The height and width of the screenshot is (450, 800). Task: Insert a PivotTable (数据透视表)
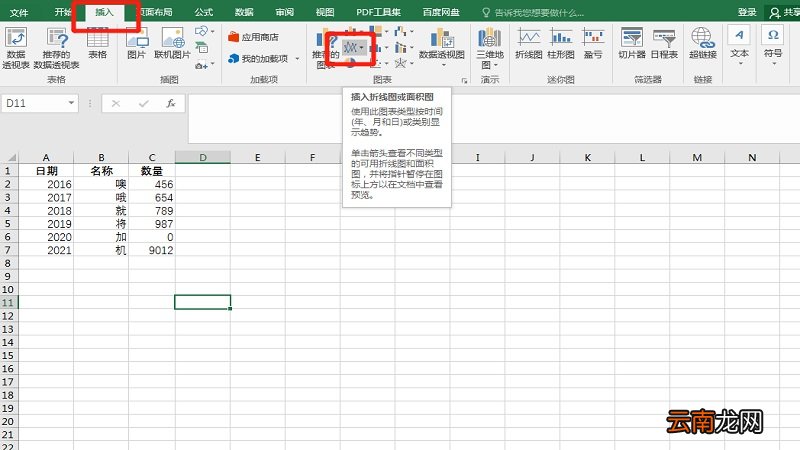(16, 48)
